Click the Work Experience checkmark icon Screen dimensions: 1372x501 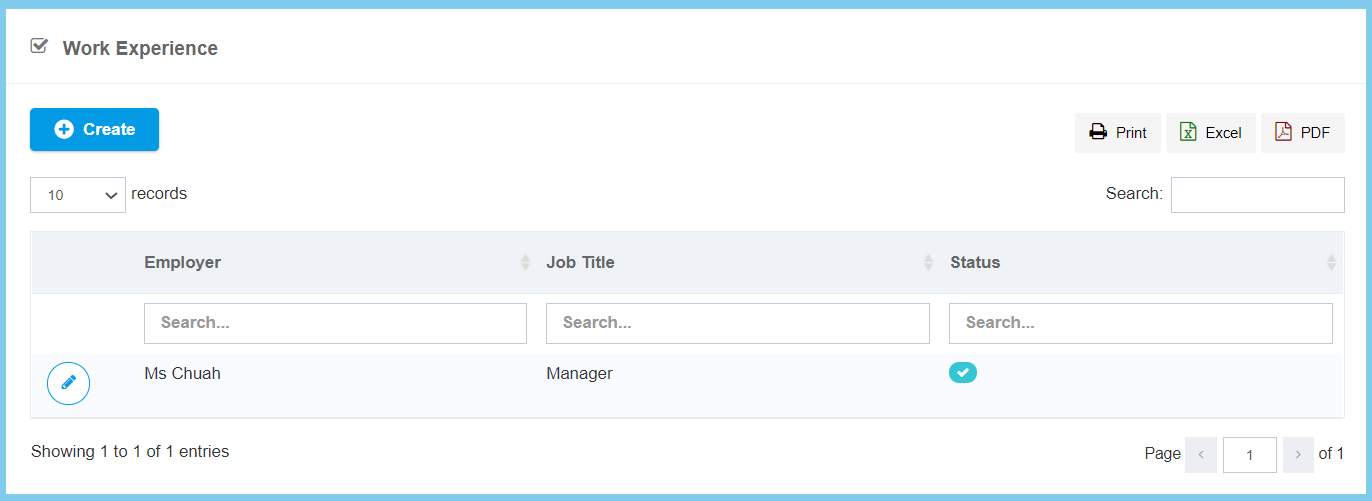40,46
